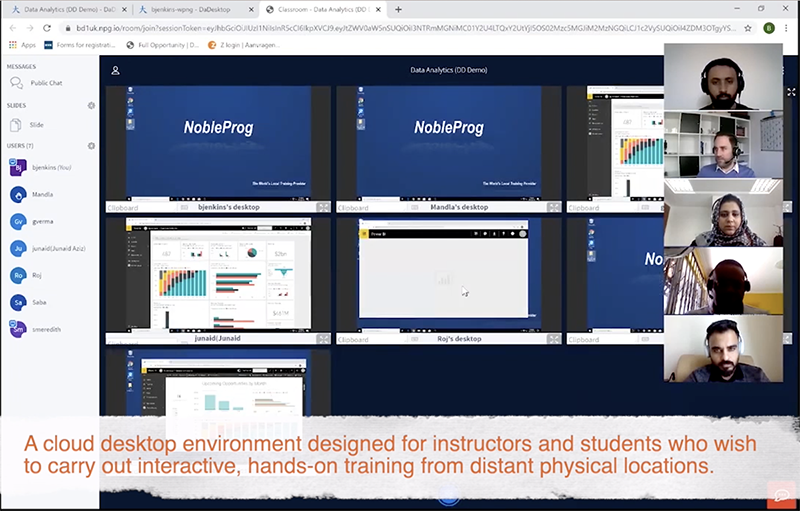Select user bjenkins (You) avatar
The height and width of the screenshot is (511, 800).
(x=18, y=167)
